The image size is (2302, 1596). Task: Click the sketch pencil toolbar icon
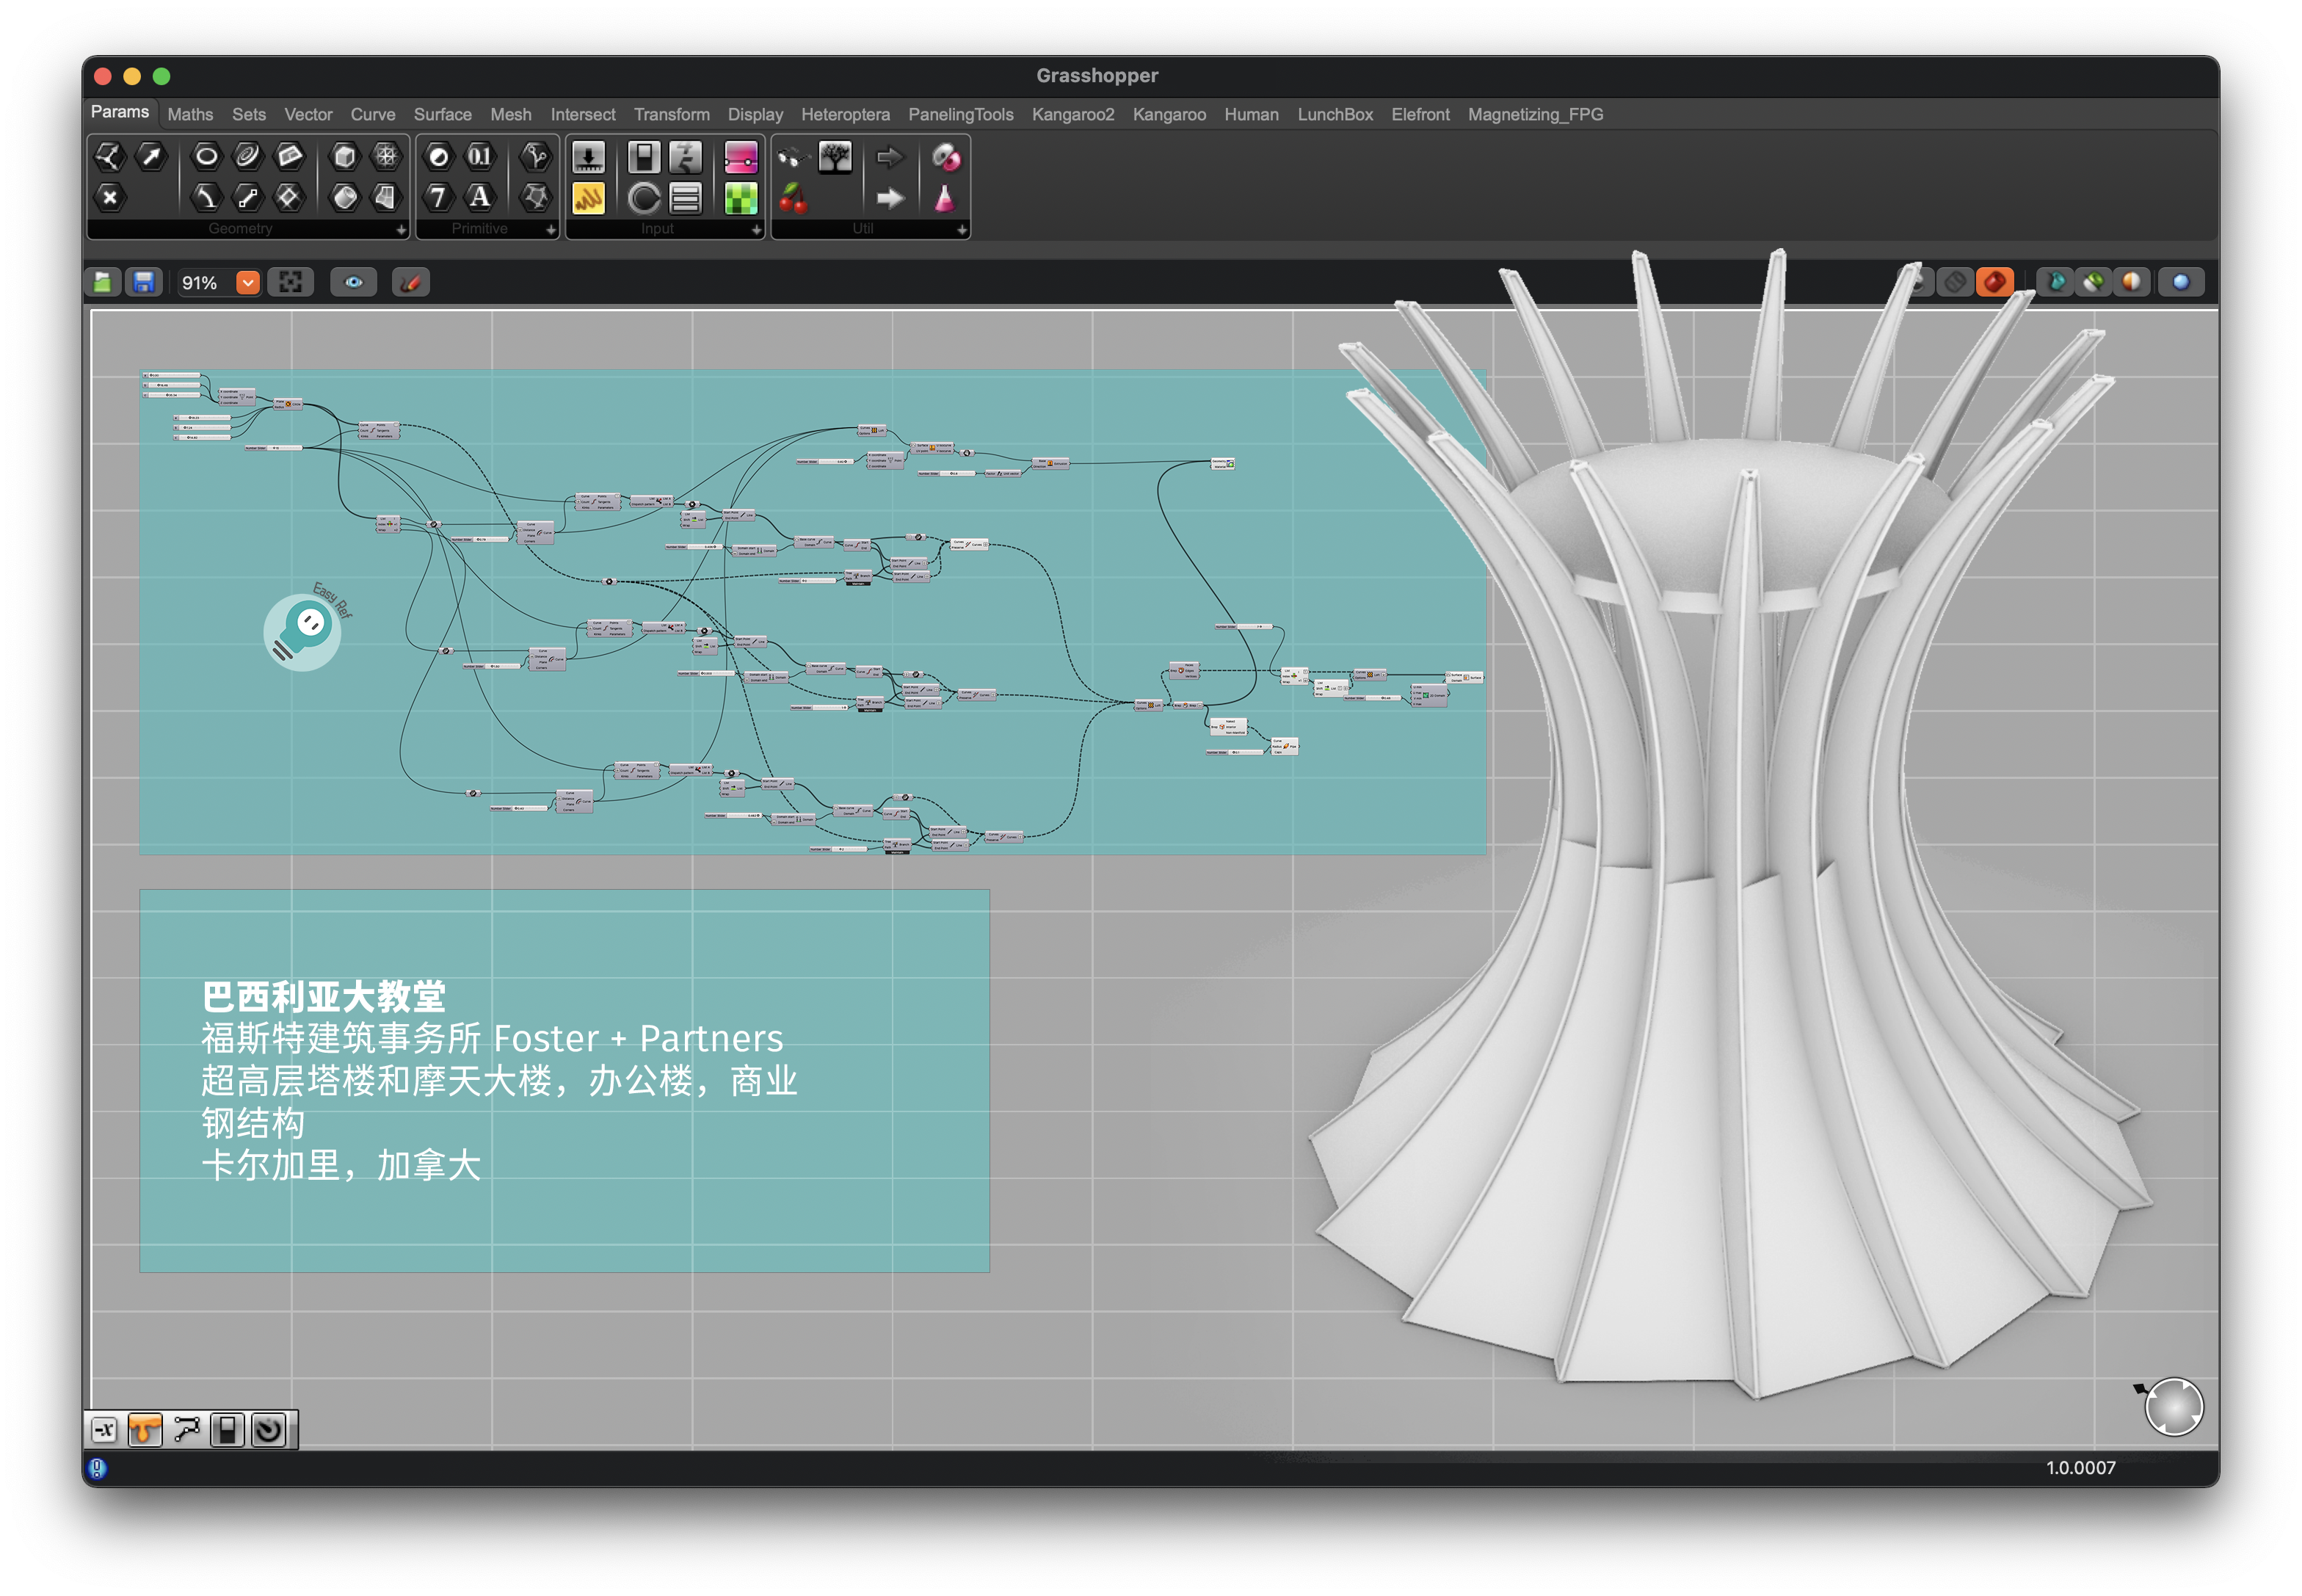(410, 283)
